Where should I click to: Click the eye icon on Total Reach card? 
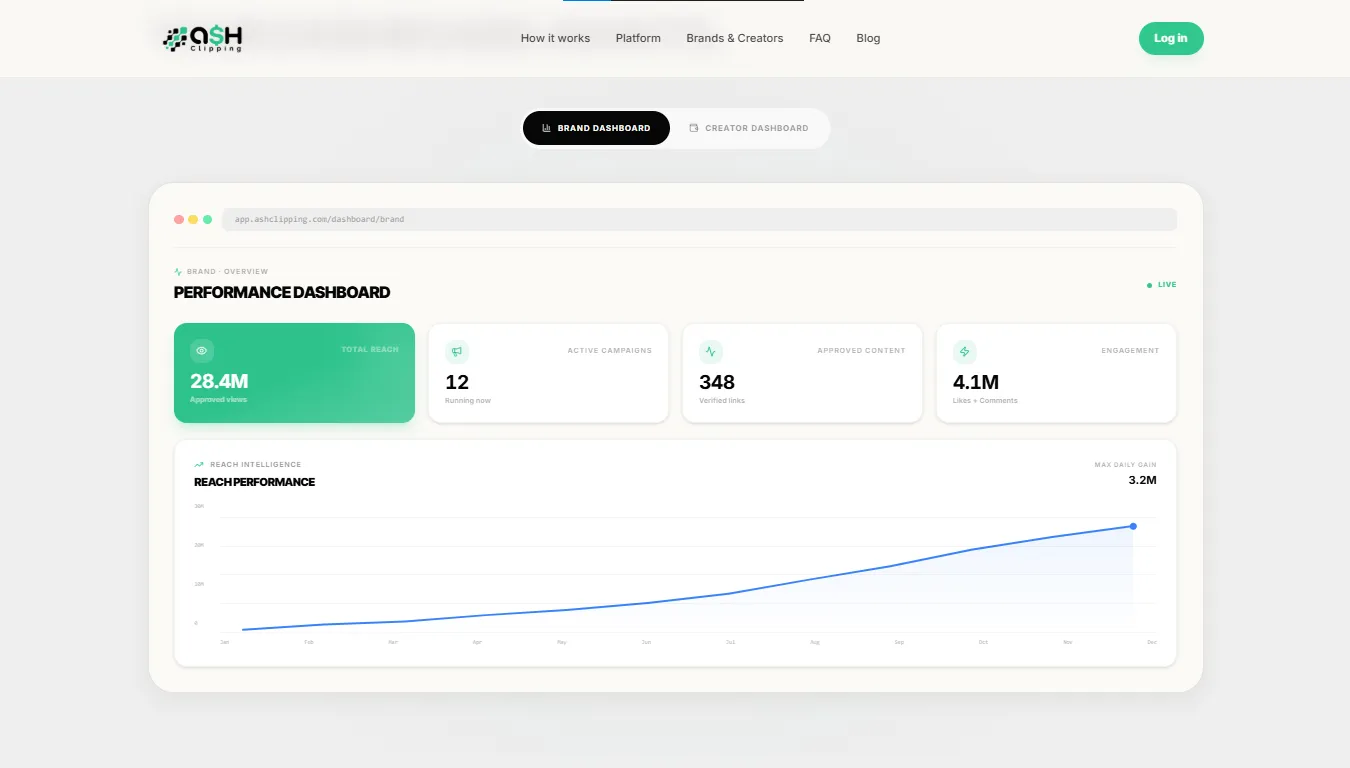tap(202, 351)
